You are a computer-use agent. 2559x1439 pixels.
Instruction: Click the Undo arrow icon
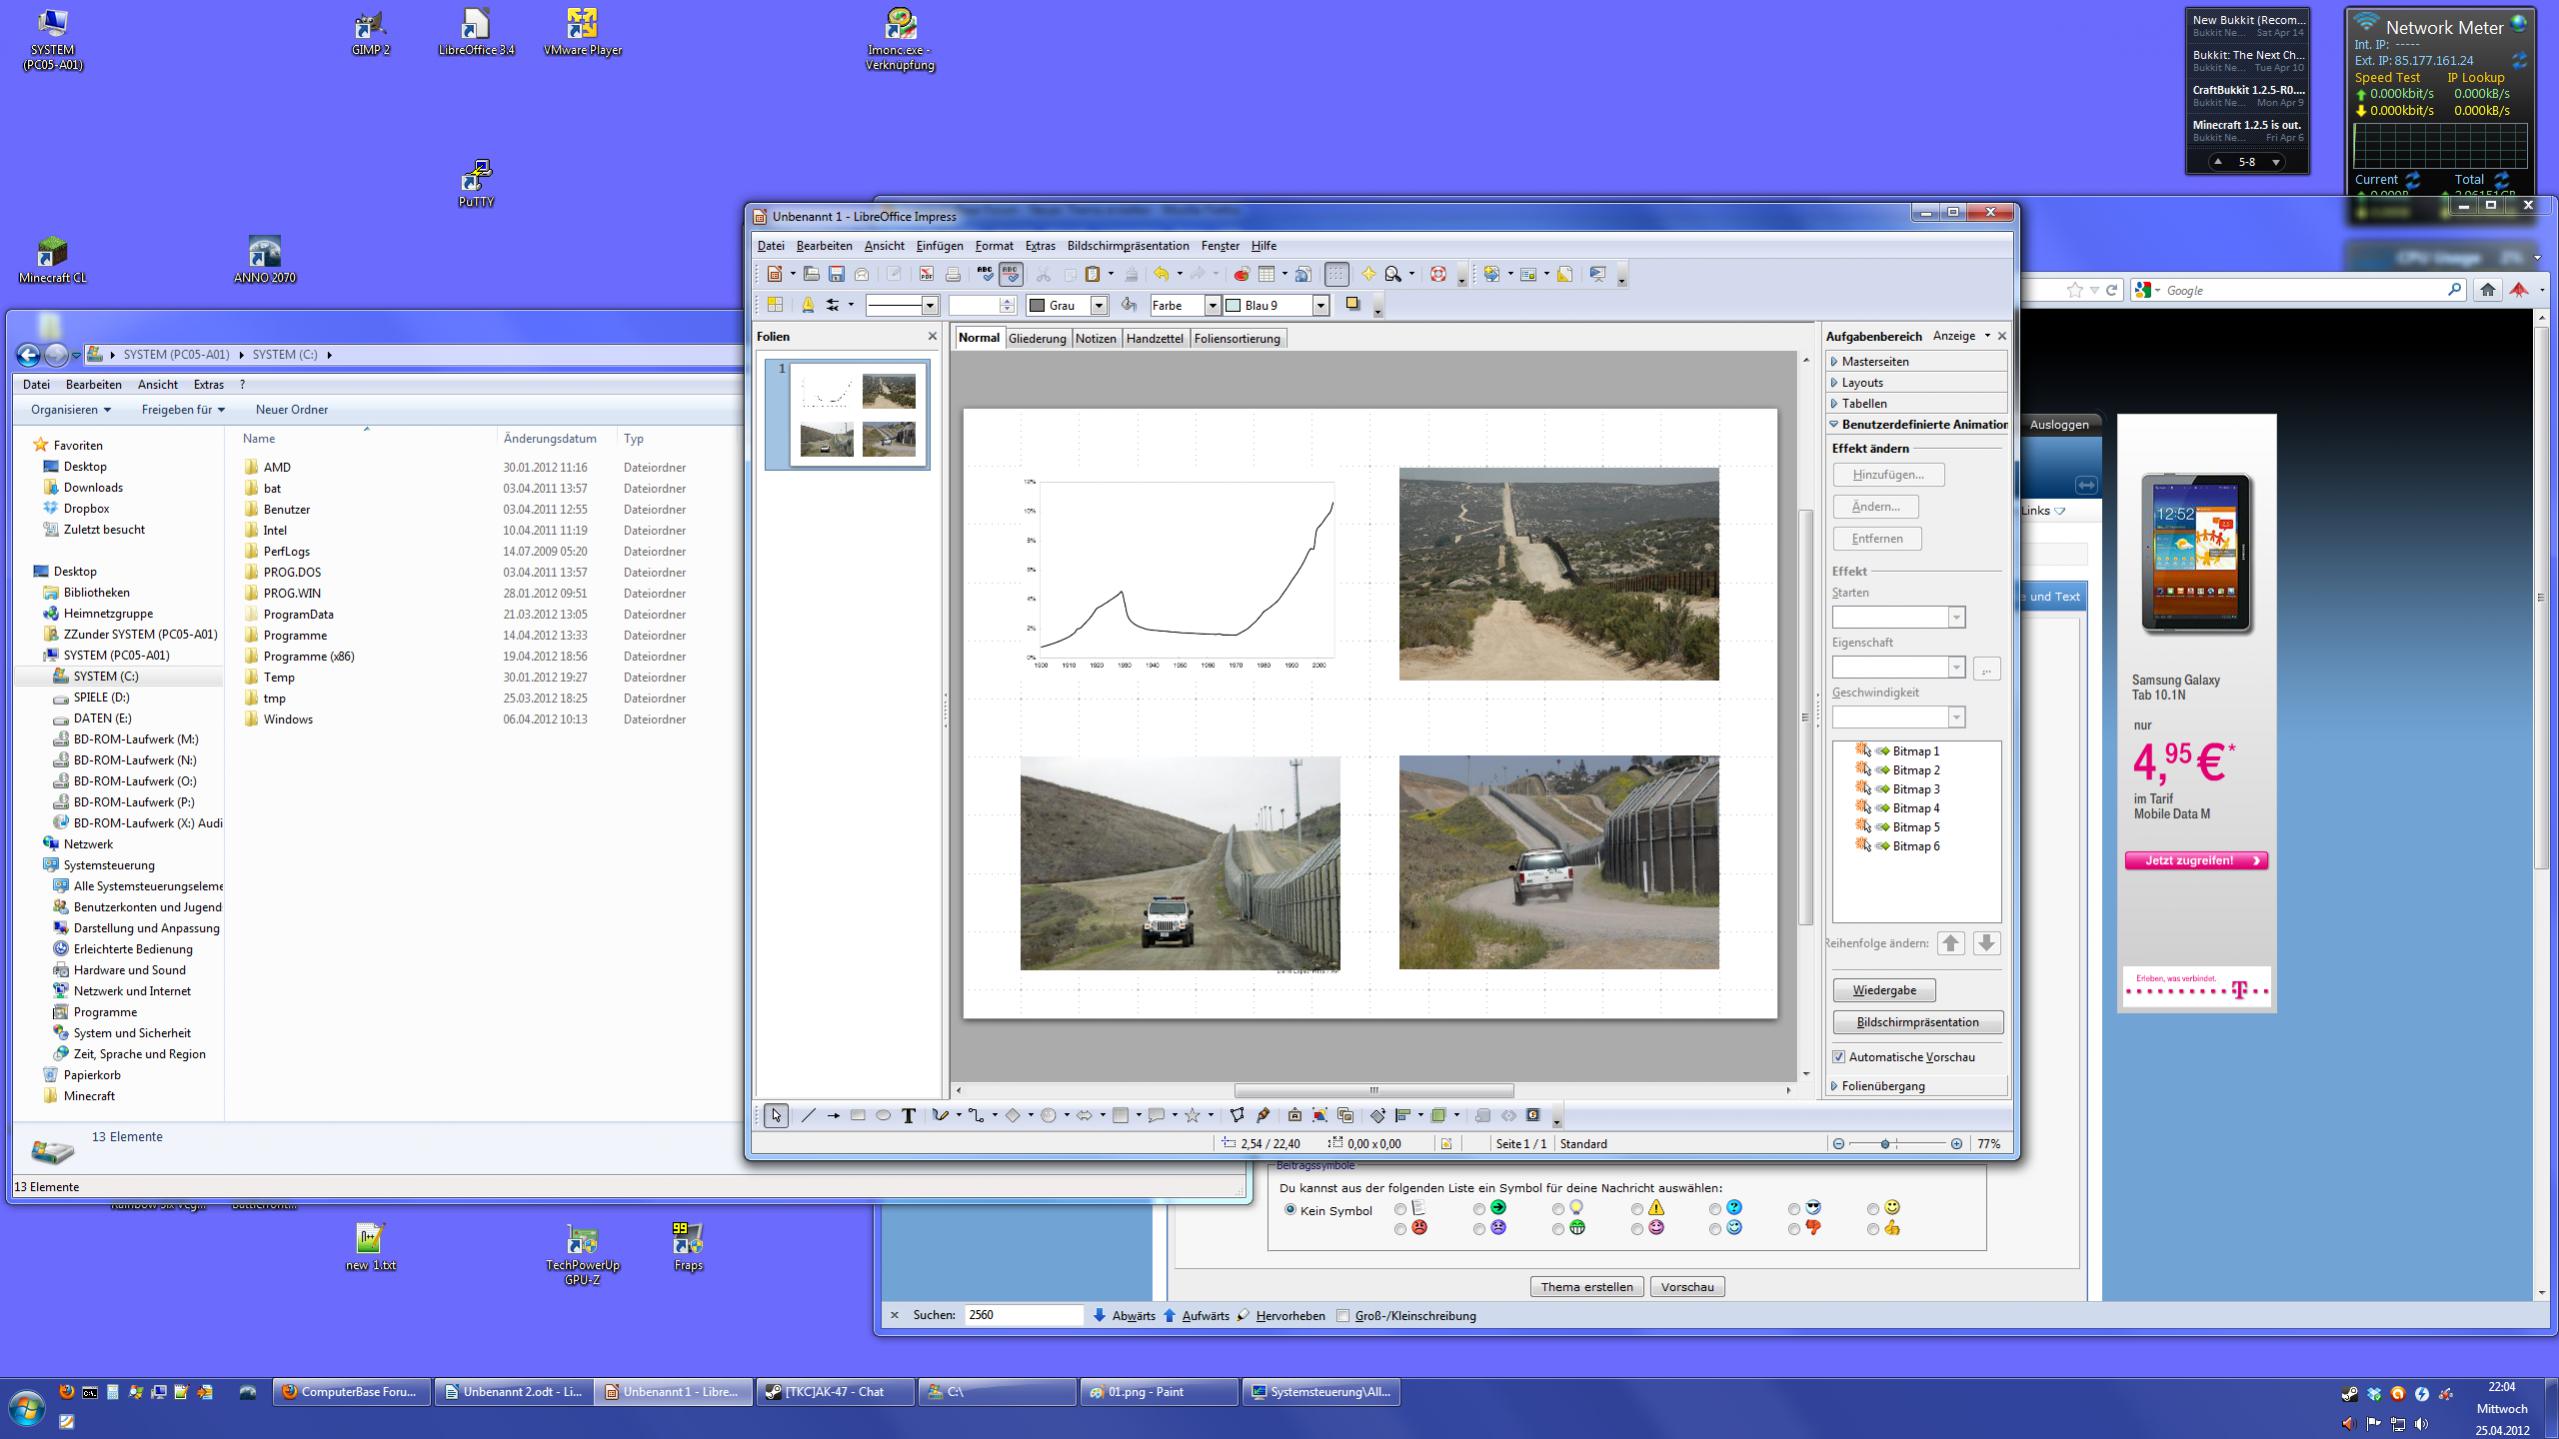(1160, 274)
